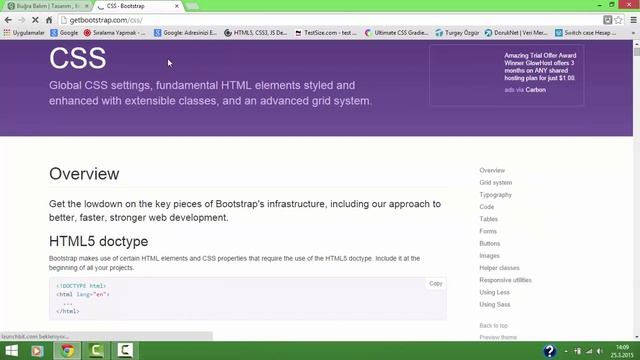Open the TestSize.com bookmark
640x360 pixels.
pyautogui.click(x=326, y=33)
